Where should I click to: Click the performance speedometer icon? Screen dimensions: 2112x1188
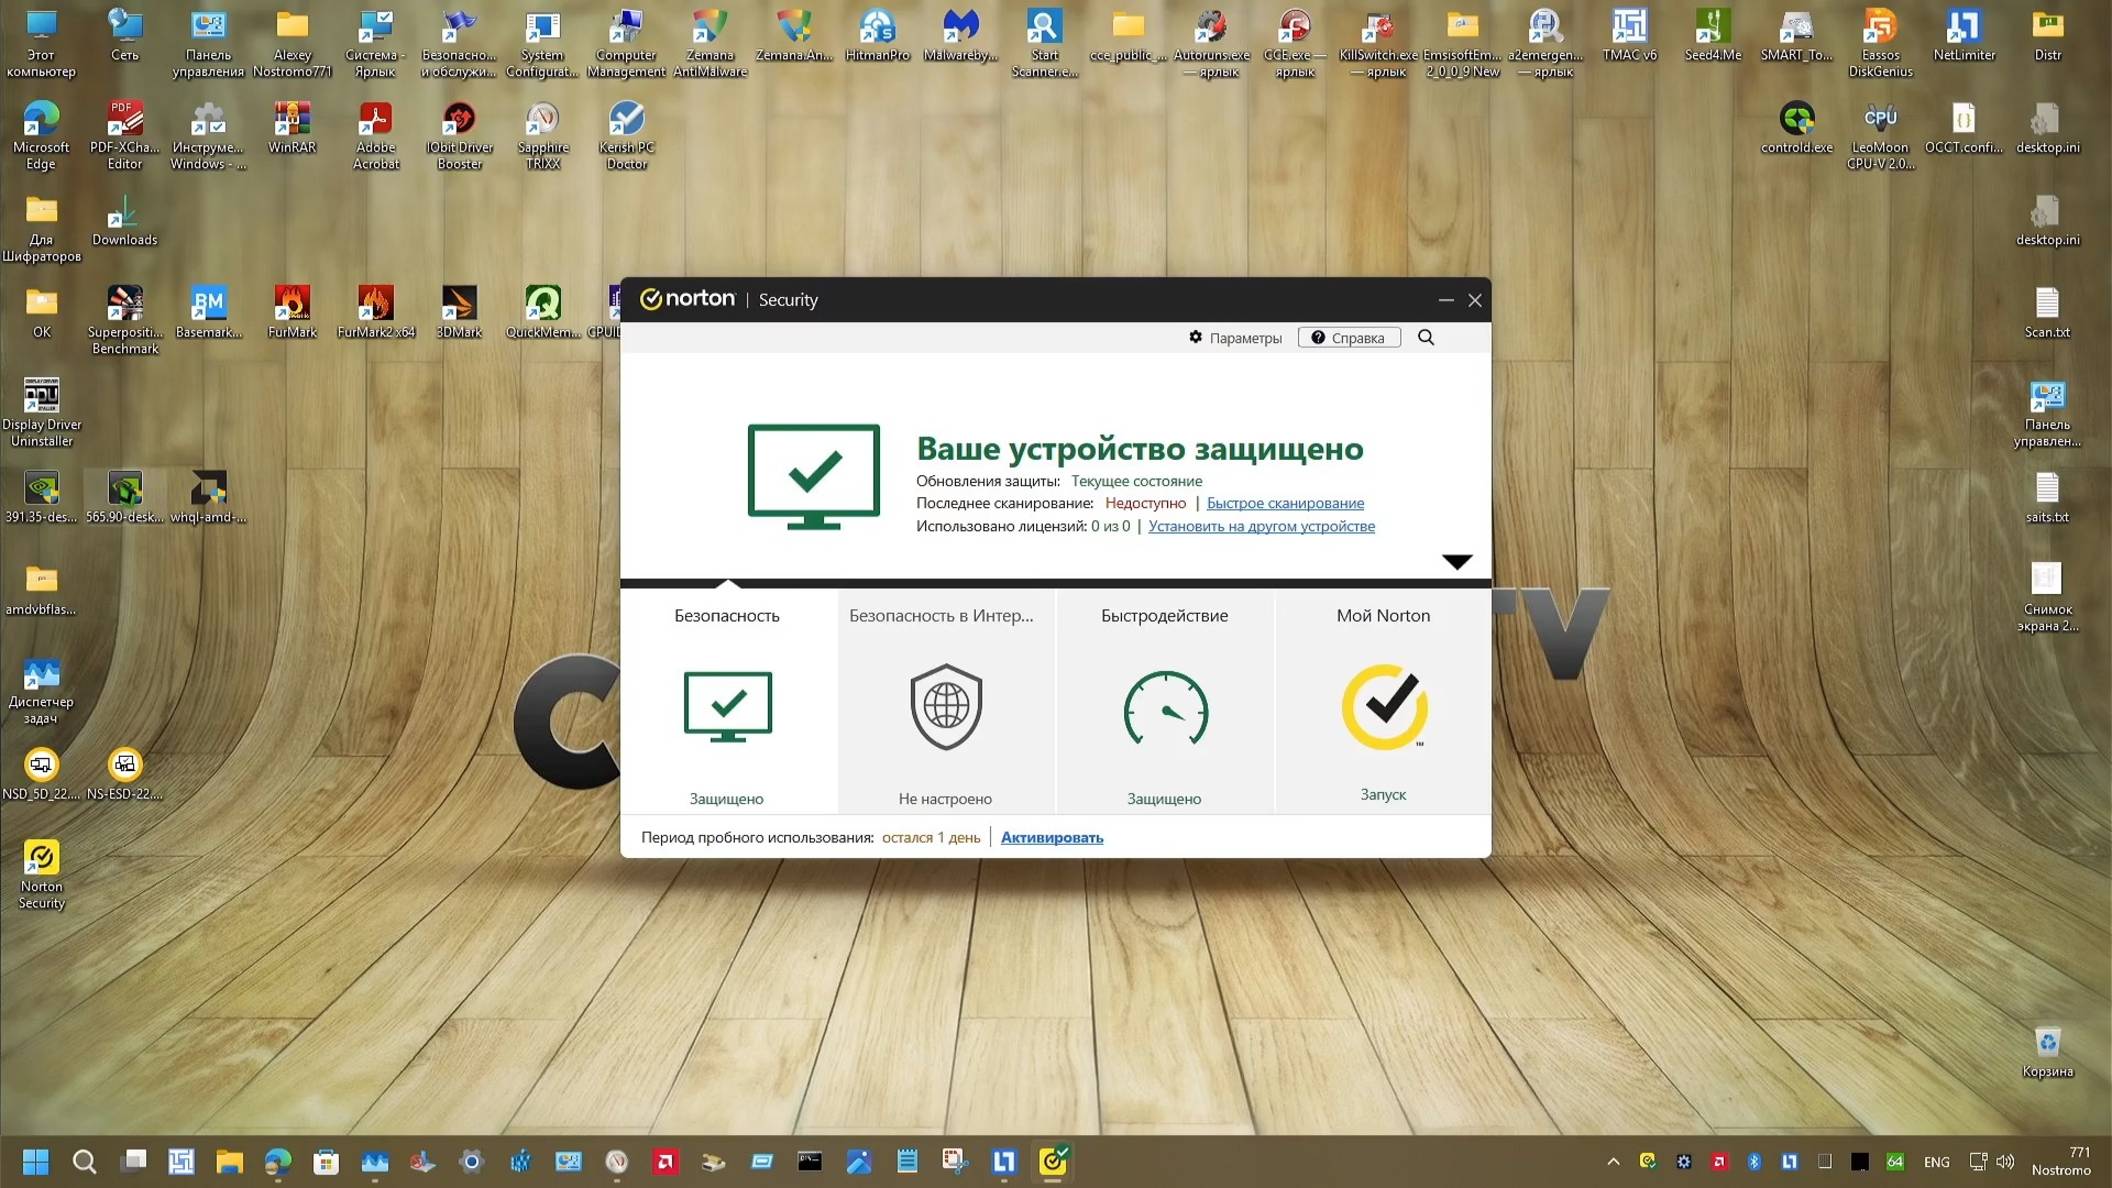[x=1164, y=708]
